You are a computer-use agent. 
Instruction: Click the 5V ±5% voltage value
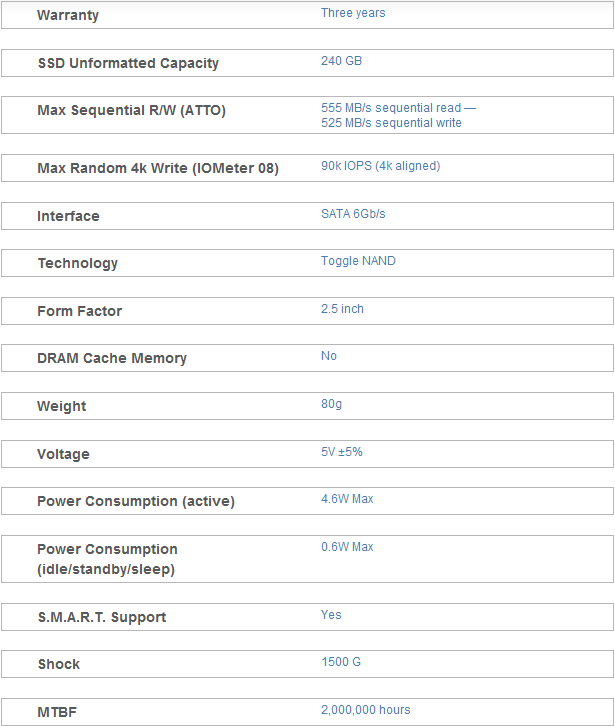(342, 452)
